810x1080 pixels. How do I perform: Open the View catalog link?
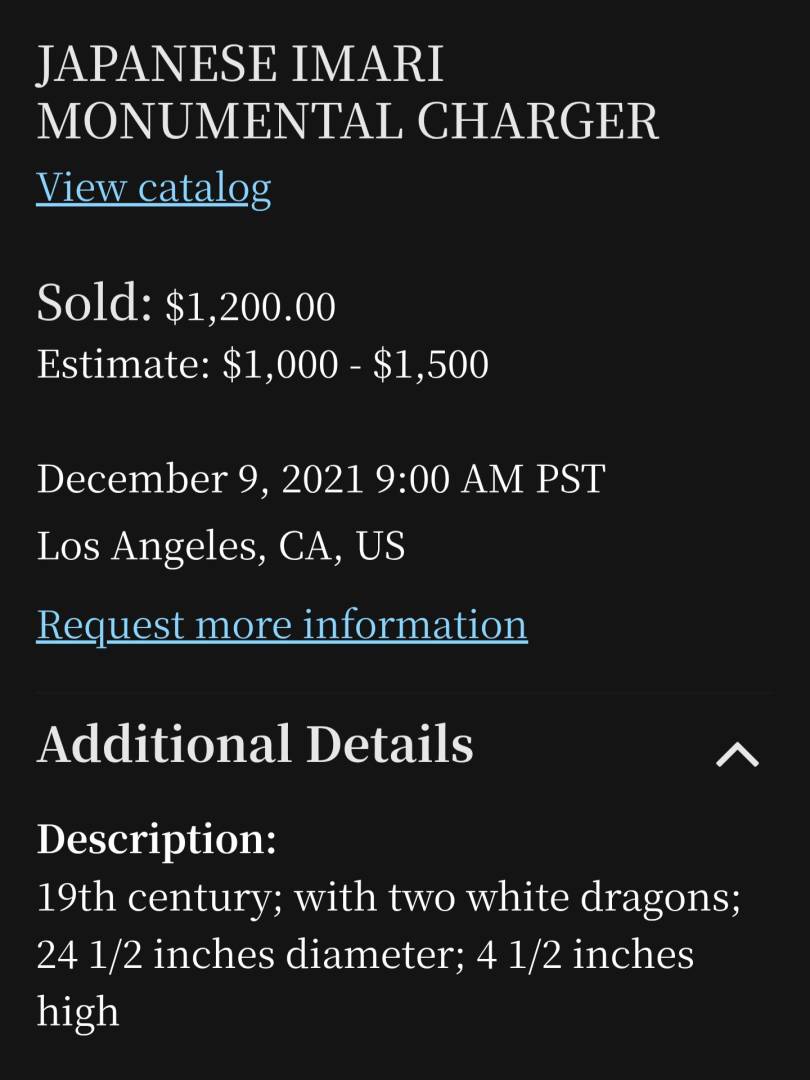pos(153,187)
